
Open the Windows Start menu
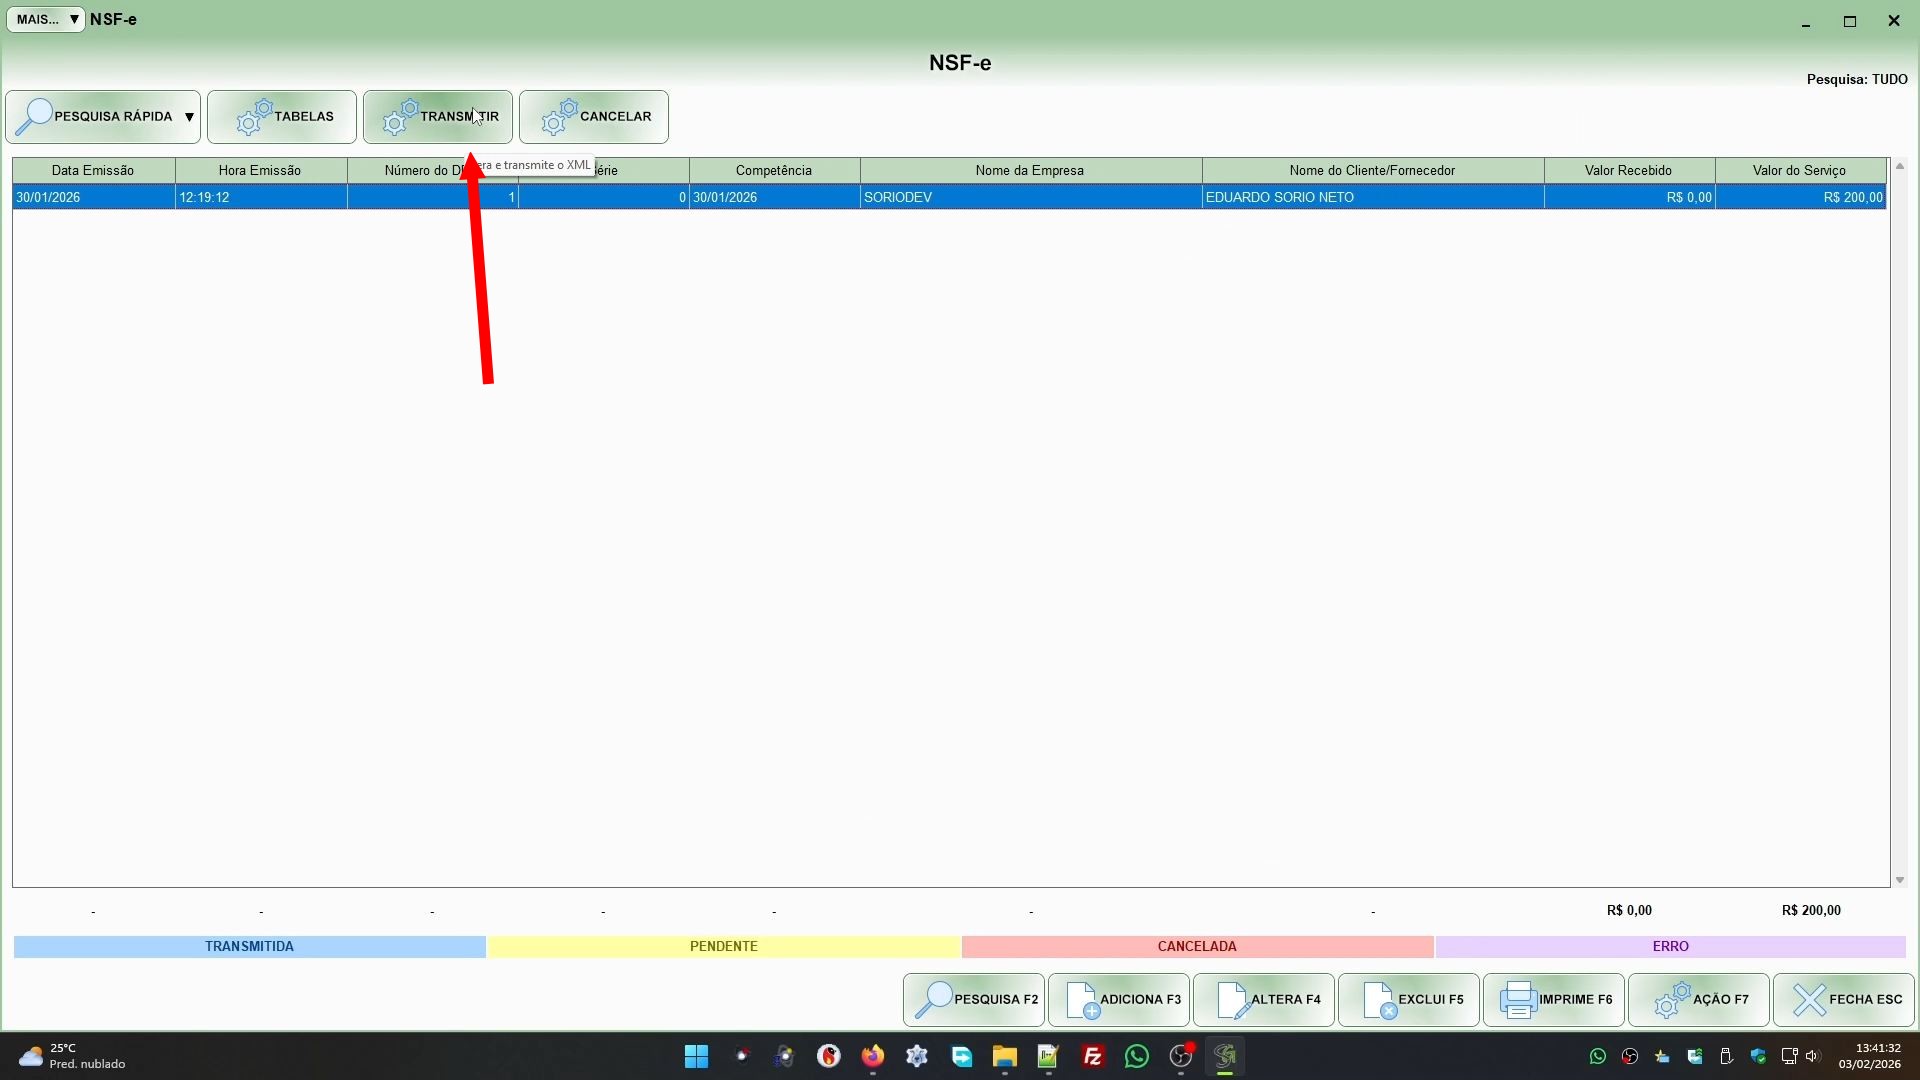(x=696, y=1056)
